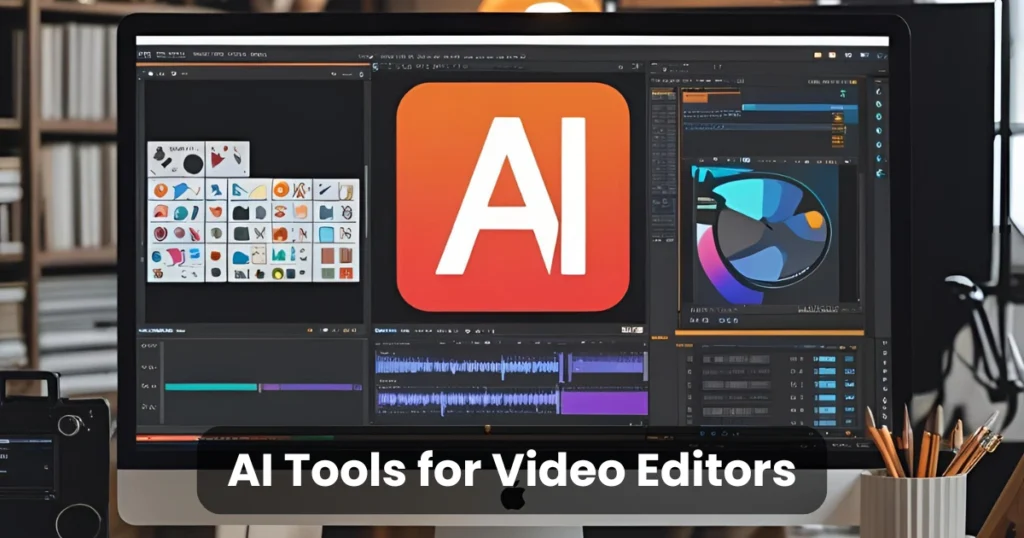The height and width of the screenshot is (538, 1024).
Task: Click the blue value button in first list row
Action: click(x=826, y=357)
